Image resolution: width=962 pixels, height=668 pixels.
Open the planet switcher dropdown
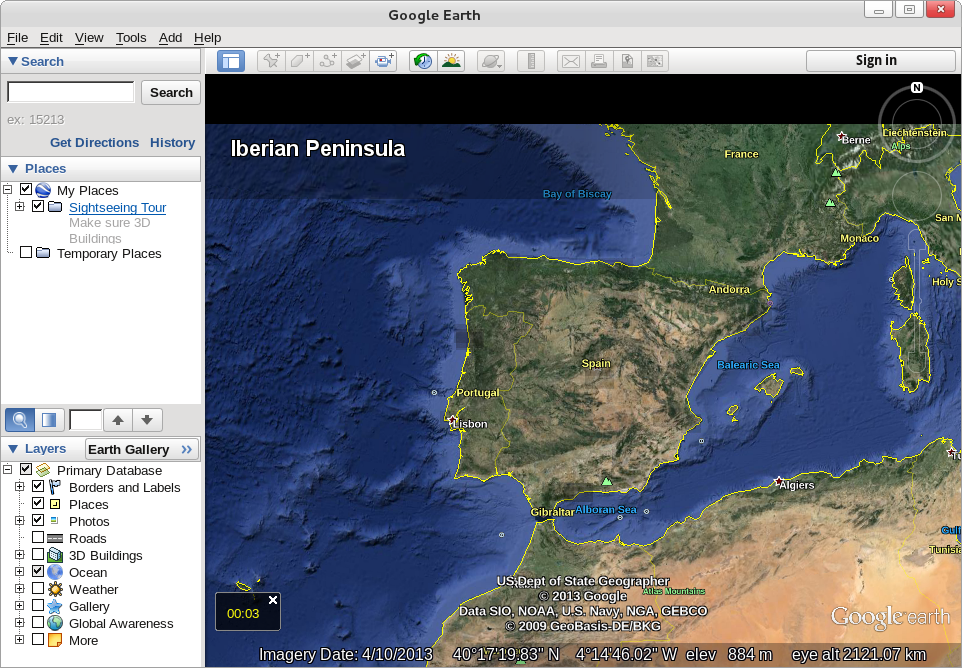point(491,61)
